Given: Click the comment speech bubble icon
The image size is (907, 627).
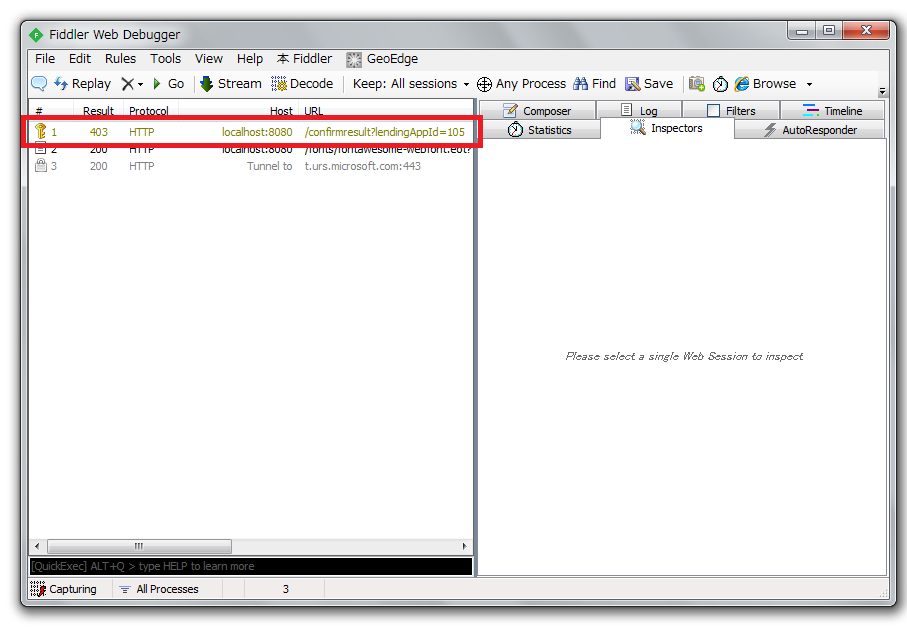Looking at the screenshot, I should click(39, 84).
